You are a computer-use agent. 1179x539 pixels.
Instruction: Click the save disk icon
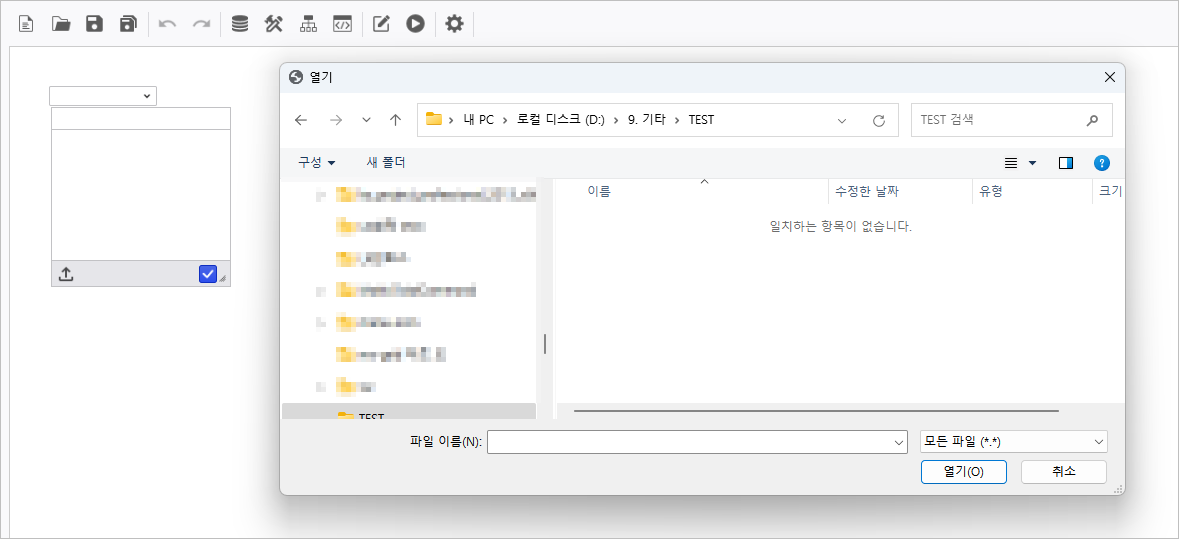tap(94, 23)
